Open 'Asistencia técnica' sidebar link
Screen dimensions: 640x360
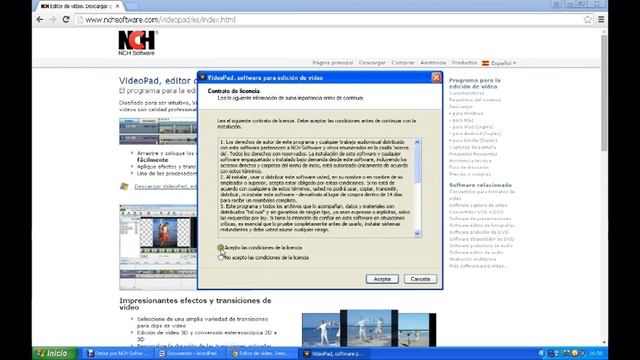(x=470, y=160)
